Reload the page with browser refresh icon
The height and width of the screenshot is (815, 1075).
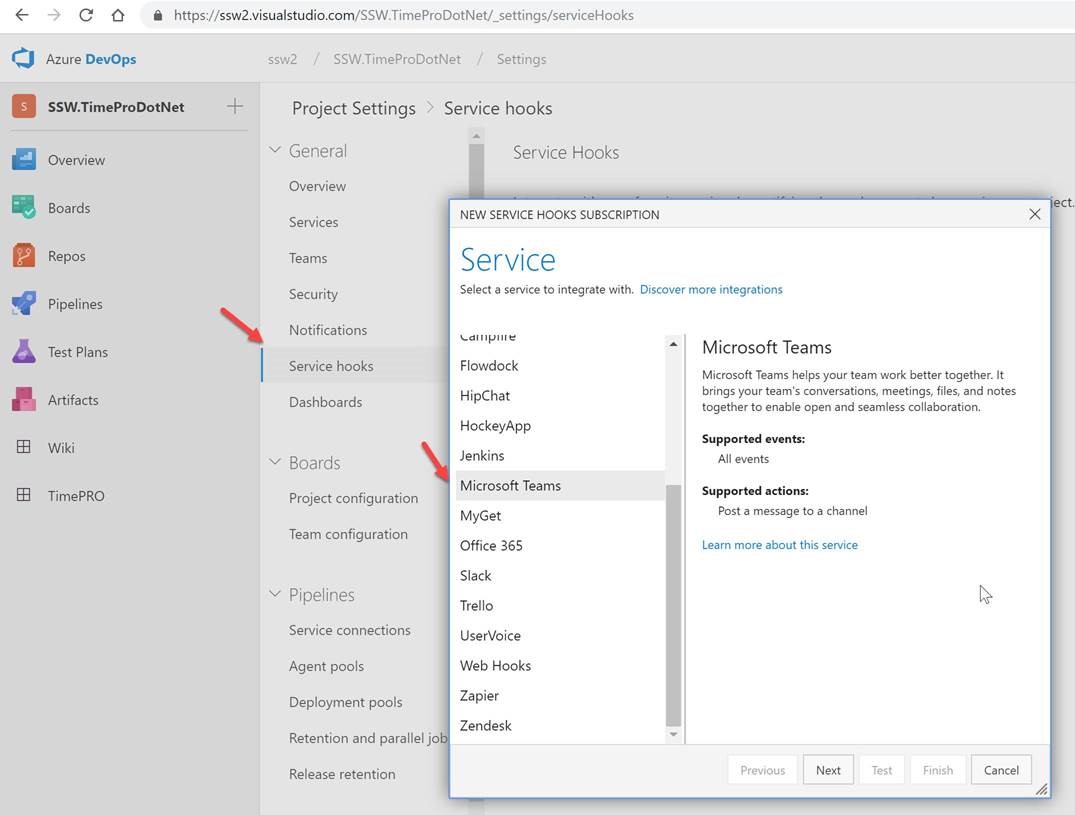[86, 15]
